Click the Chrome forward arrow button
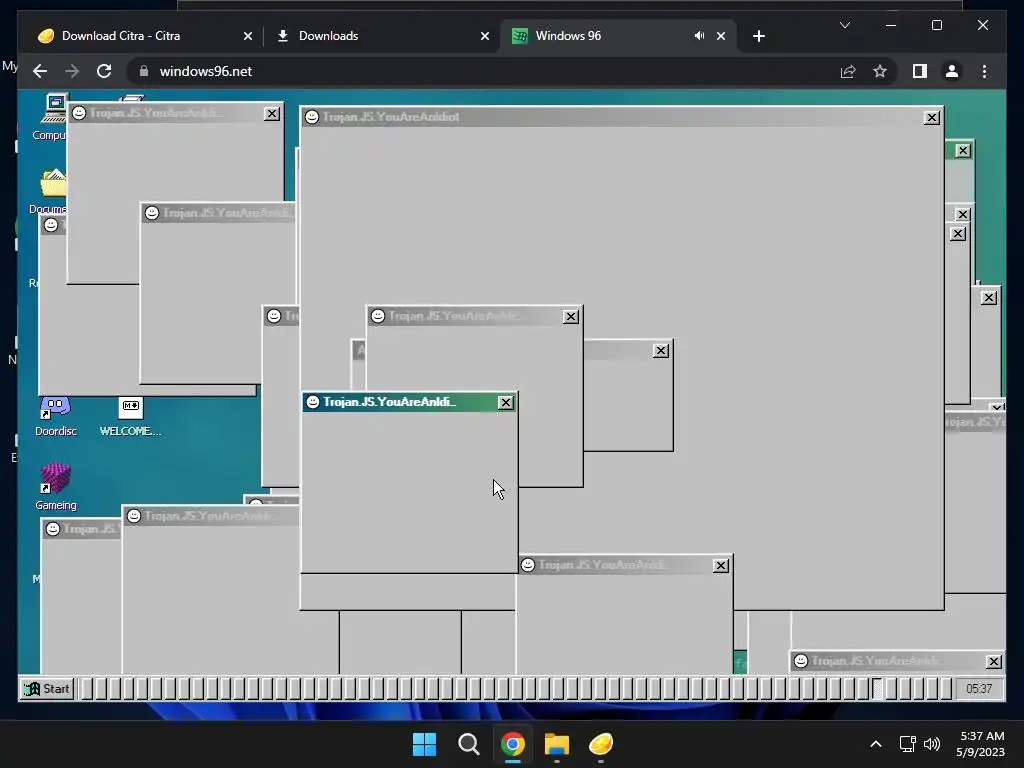Screen dimensions: 1024x768 click(72, 71)
